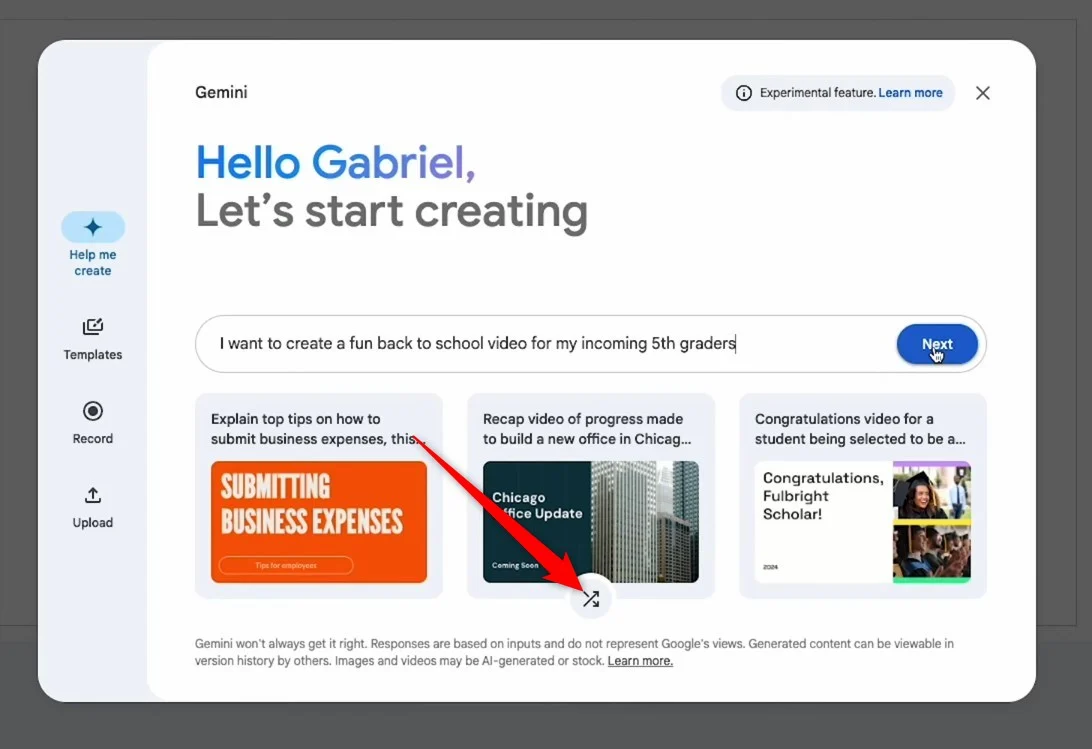Viewport: 1092px width, 749px height.
Task: Select the Help me create sparkle icon
Action: [x=93, y=227]
